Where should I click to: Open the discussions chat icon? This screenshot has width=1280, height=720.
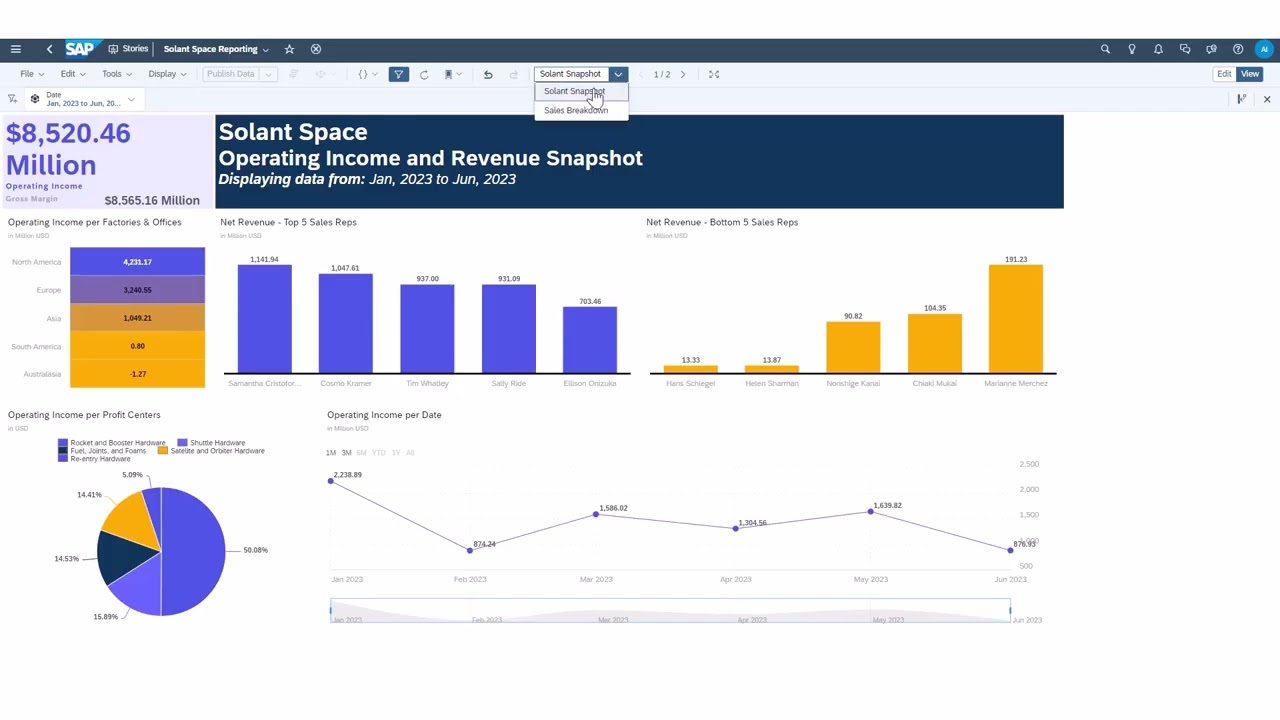click(1185, 49)
